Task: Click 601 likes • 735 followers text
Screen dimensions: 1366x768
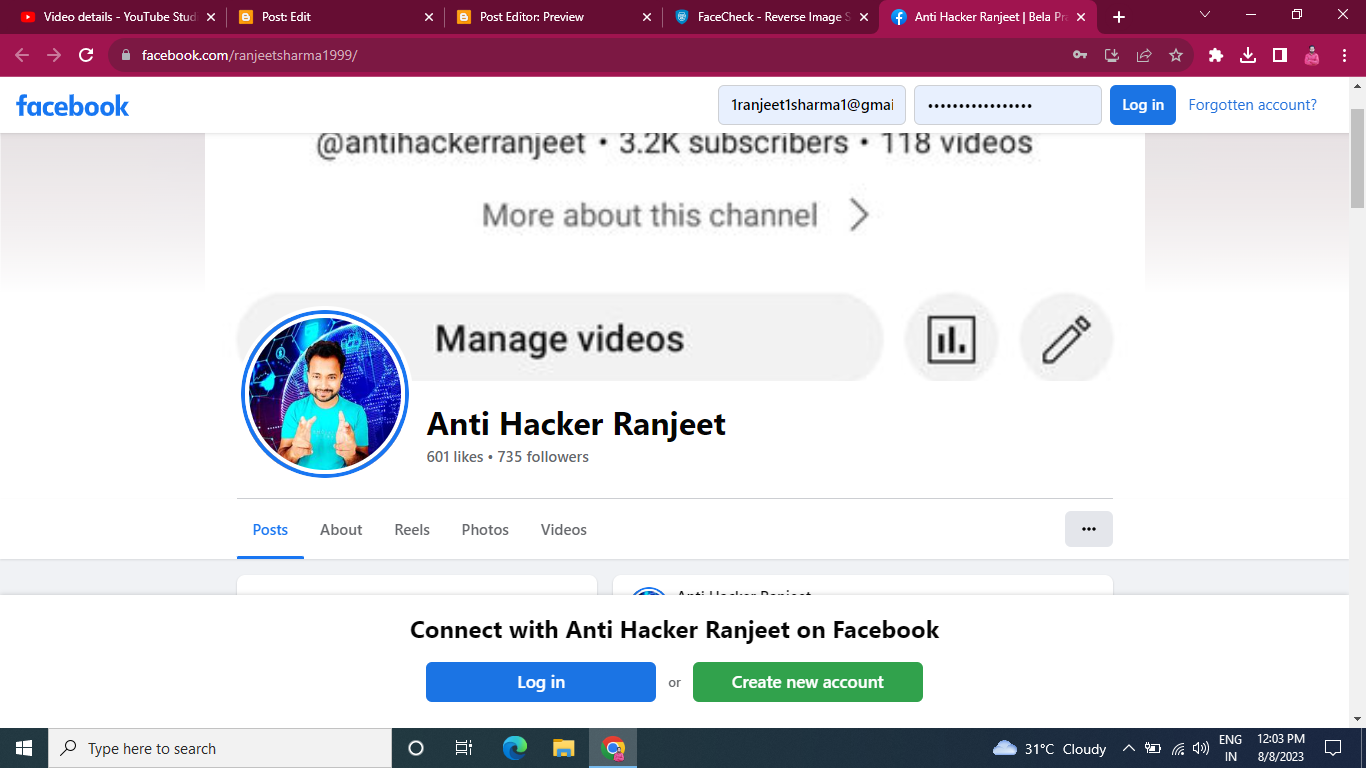Action: point(507,457)
